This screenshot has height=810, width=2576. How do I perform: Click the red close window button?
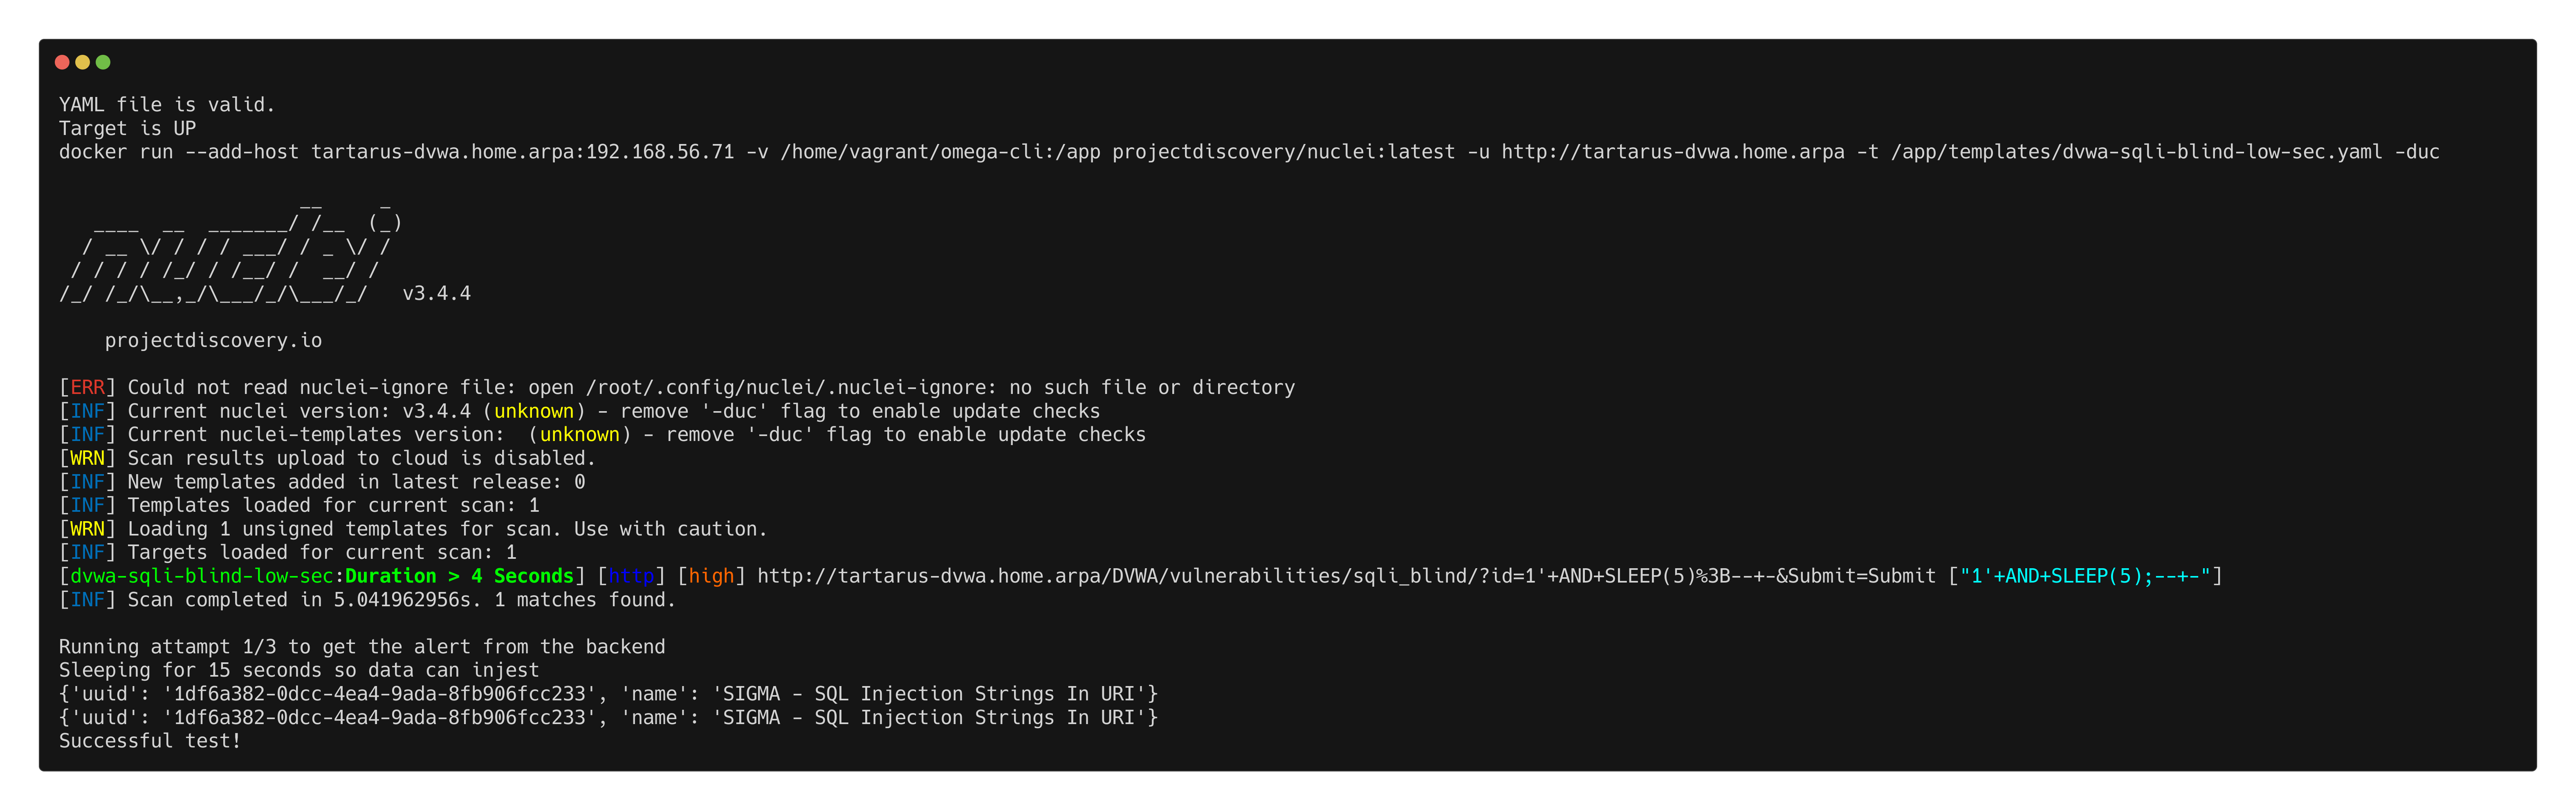point(62,62)
